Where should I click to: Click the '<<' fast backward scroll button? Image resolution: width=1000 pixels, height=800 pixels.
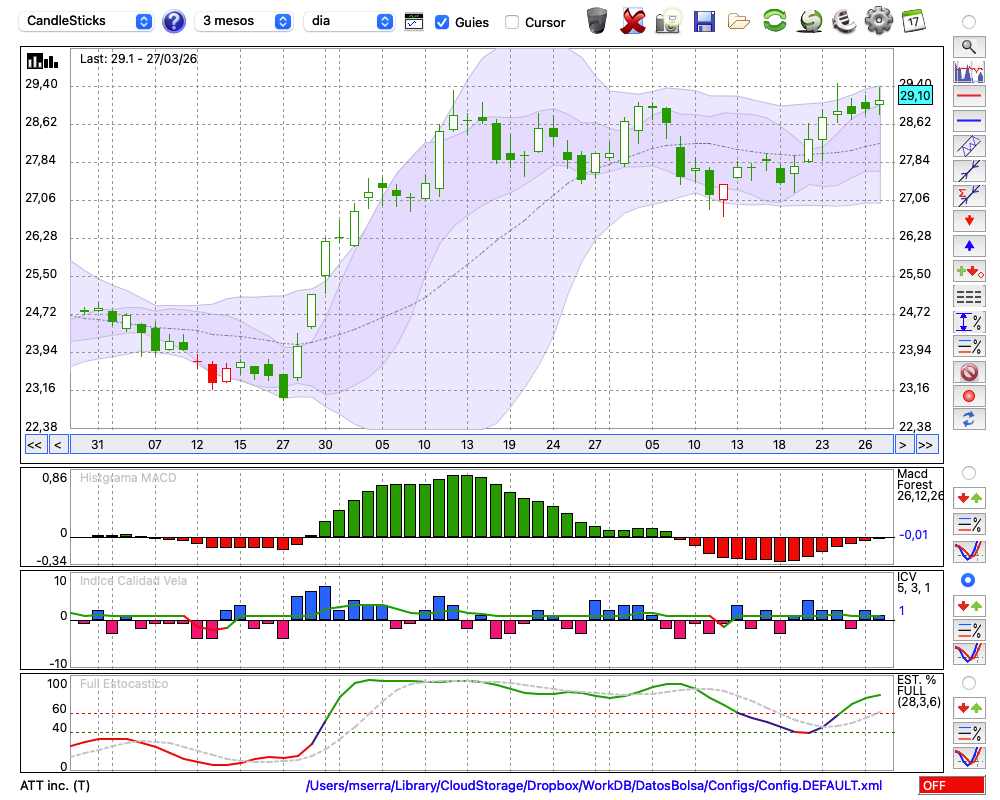pos(34,445)
